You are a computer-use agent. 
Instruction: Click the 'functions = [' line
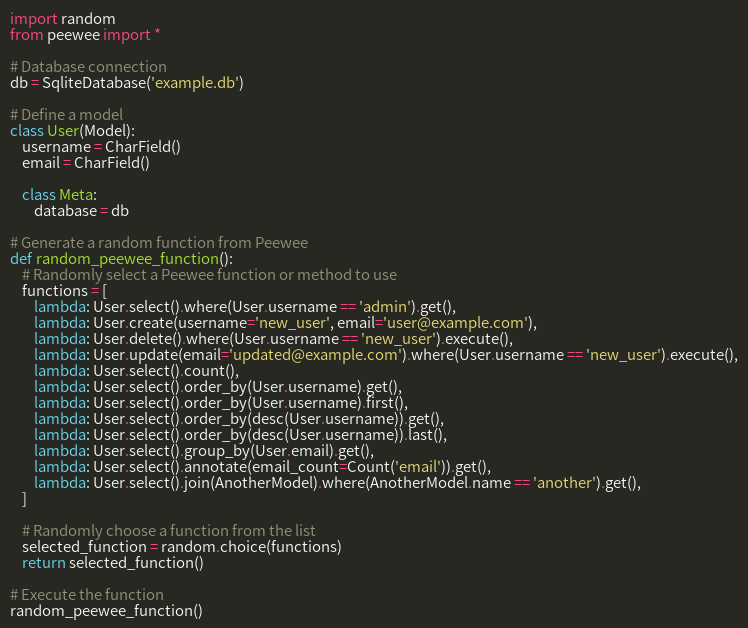[64, 291]
